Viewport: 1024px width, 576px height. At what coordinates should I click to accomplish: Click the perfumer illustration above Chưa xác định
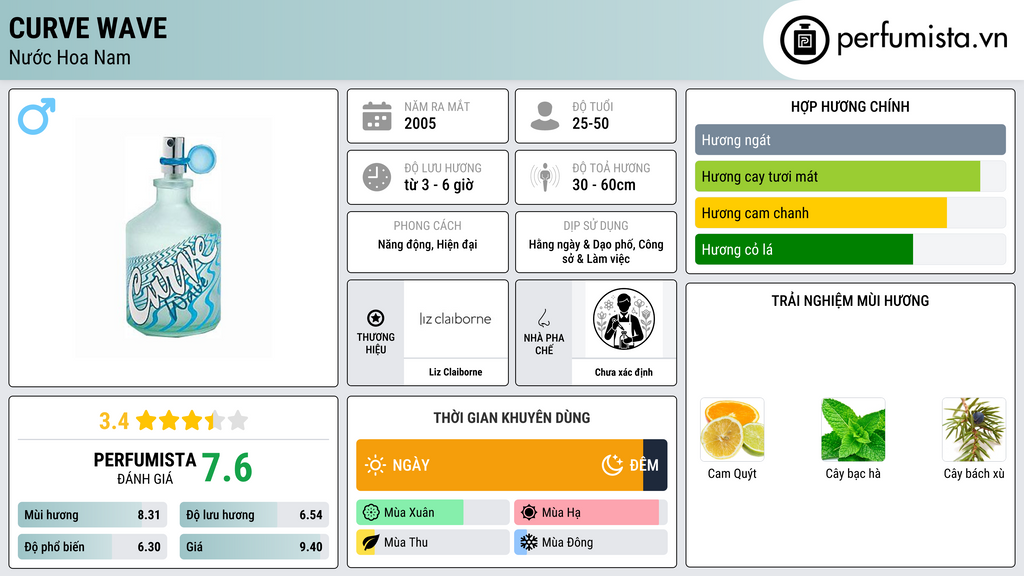point(624,319)
